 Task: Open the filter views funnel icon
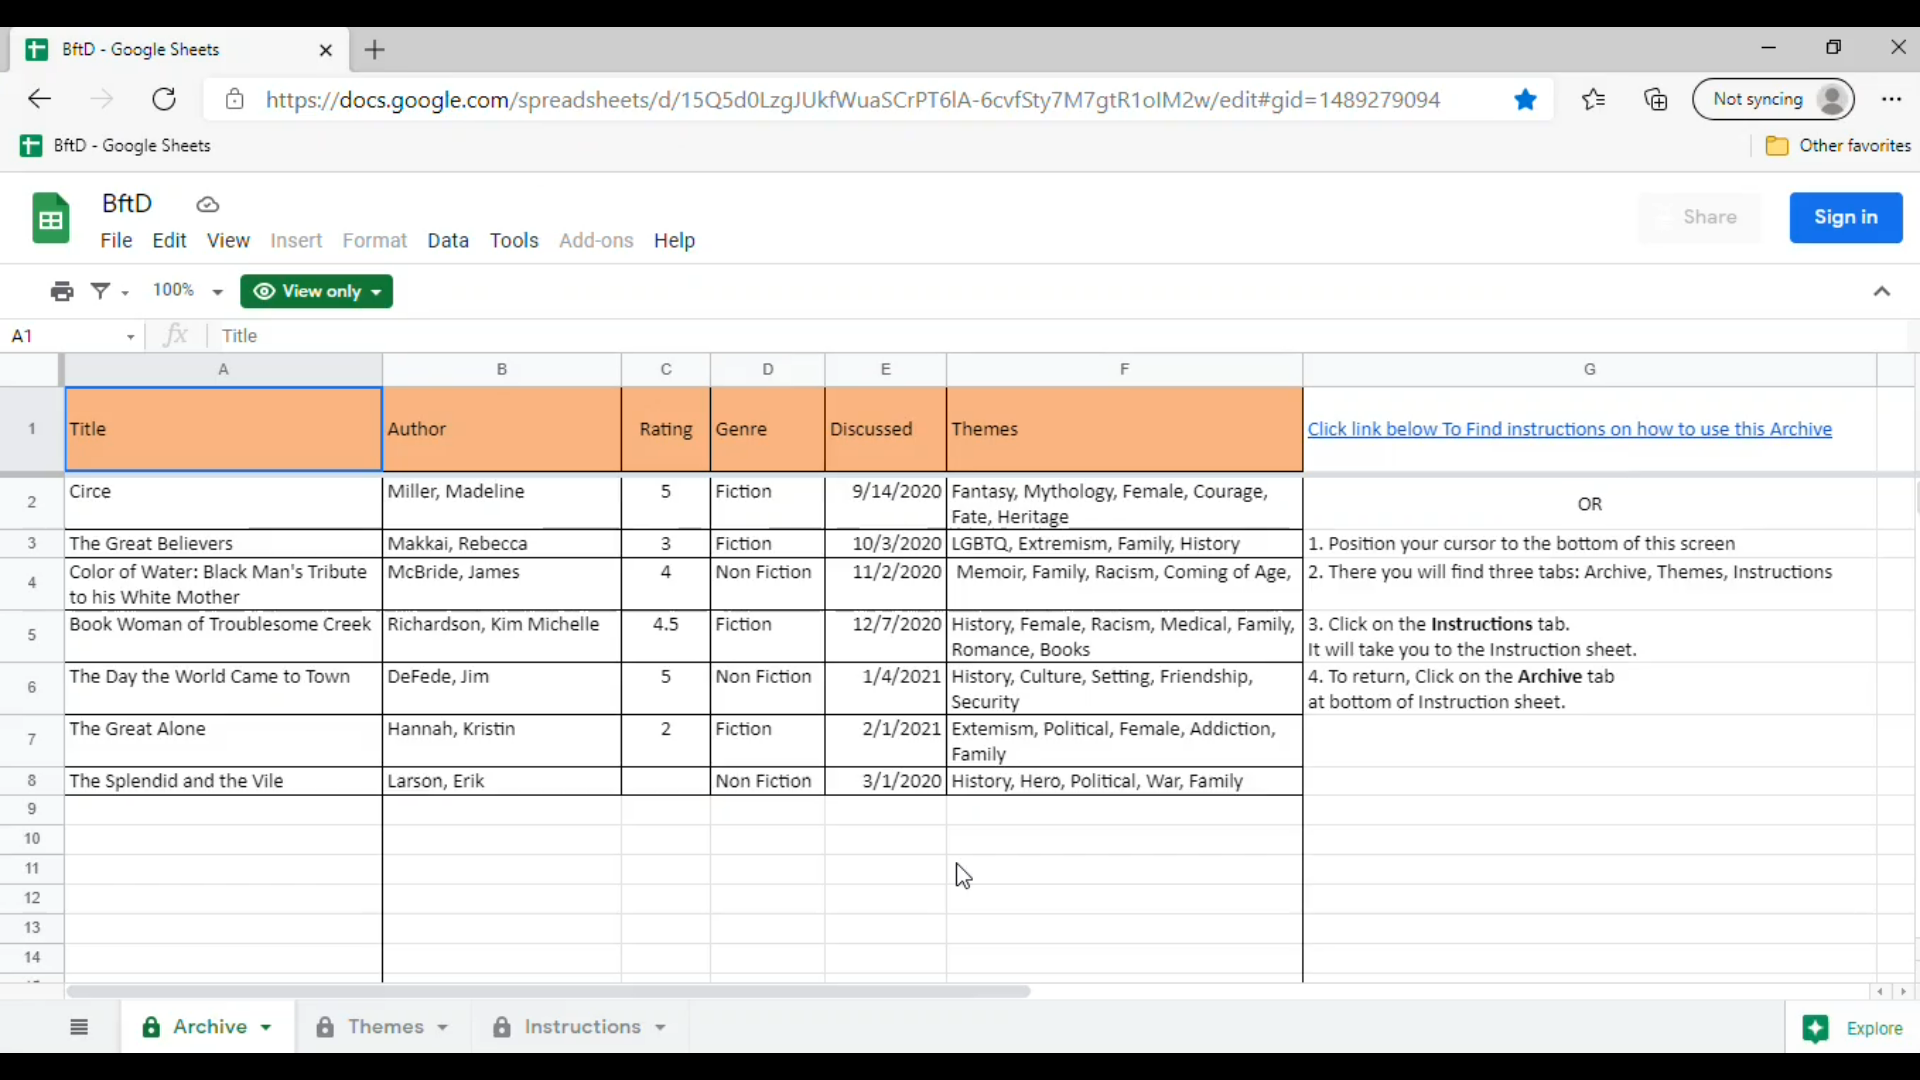coord(101,291)
